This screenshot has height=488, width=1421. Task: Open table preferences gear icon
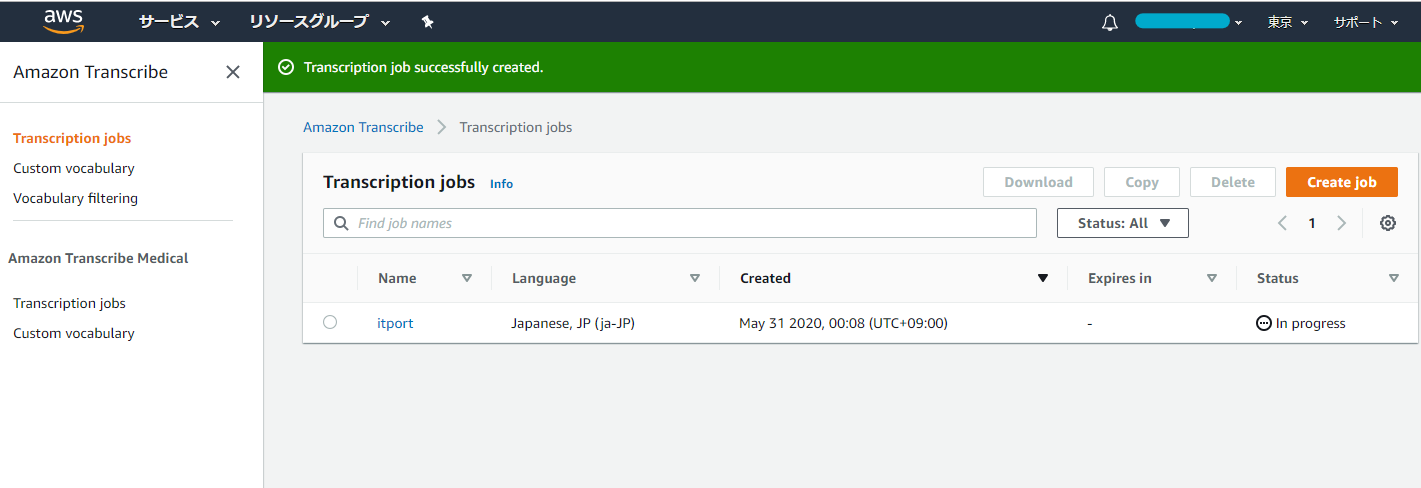pyautogui.click(x=1388, y=223)
